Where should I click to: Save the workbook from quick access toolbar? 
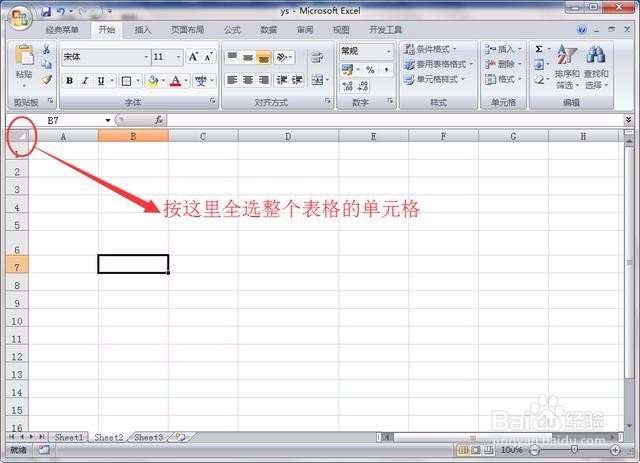pos(46,11)
